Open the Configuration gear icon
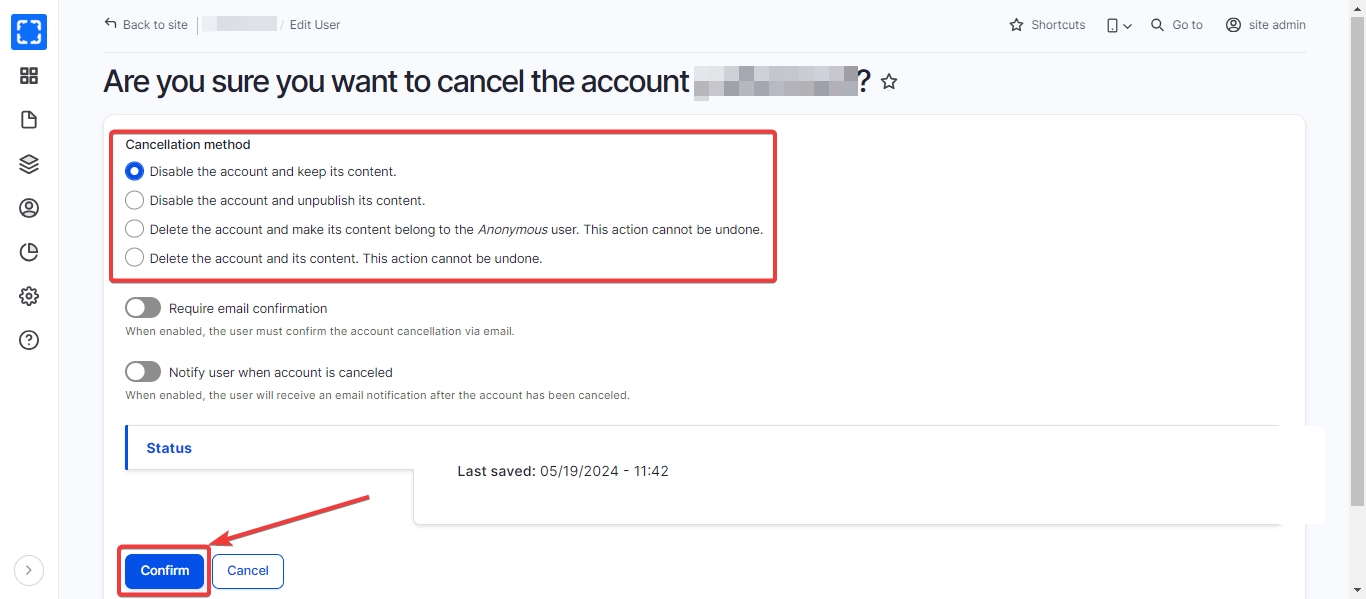Viewport: 1366px width, 599px height. pos(29,296)
